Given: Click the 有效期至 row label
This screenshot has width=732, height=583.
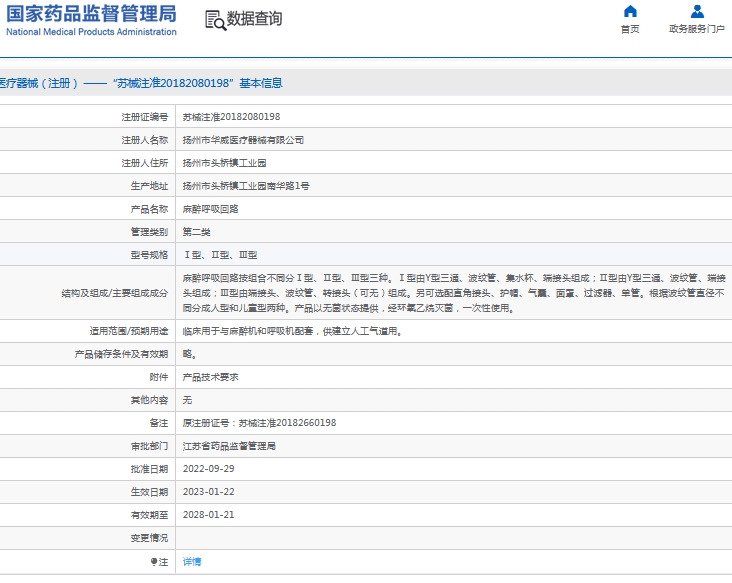Looking at the screenshot, I should 149,514.
